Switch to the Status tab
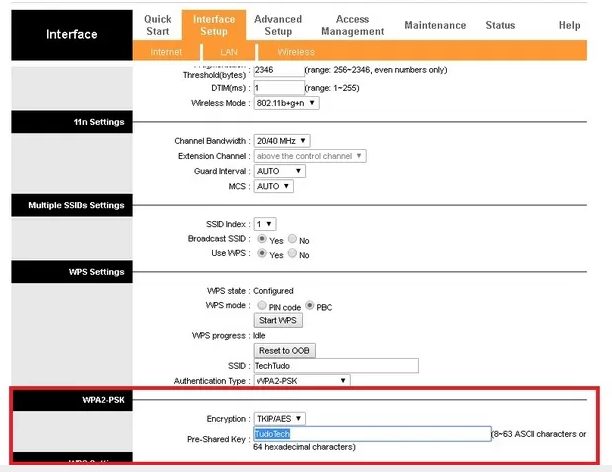This screenshot has height=472, width=612. 500,25
